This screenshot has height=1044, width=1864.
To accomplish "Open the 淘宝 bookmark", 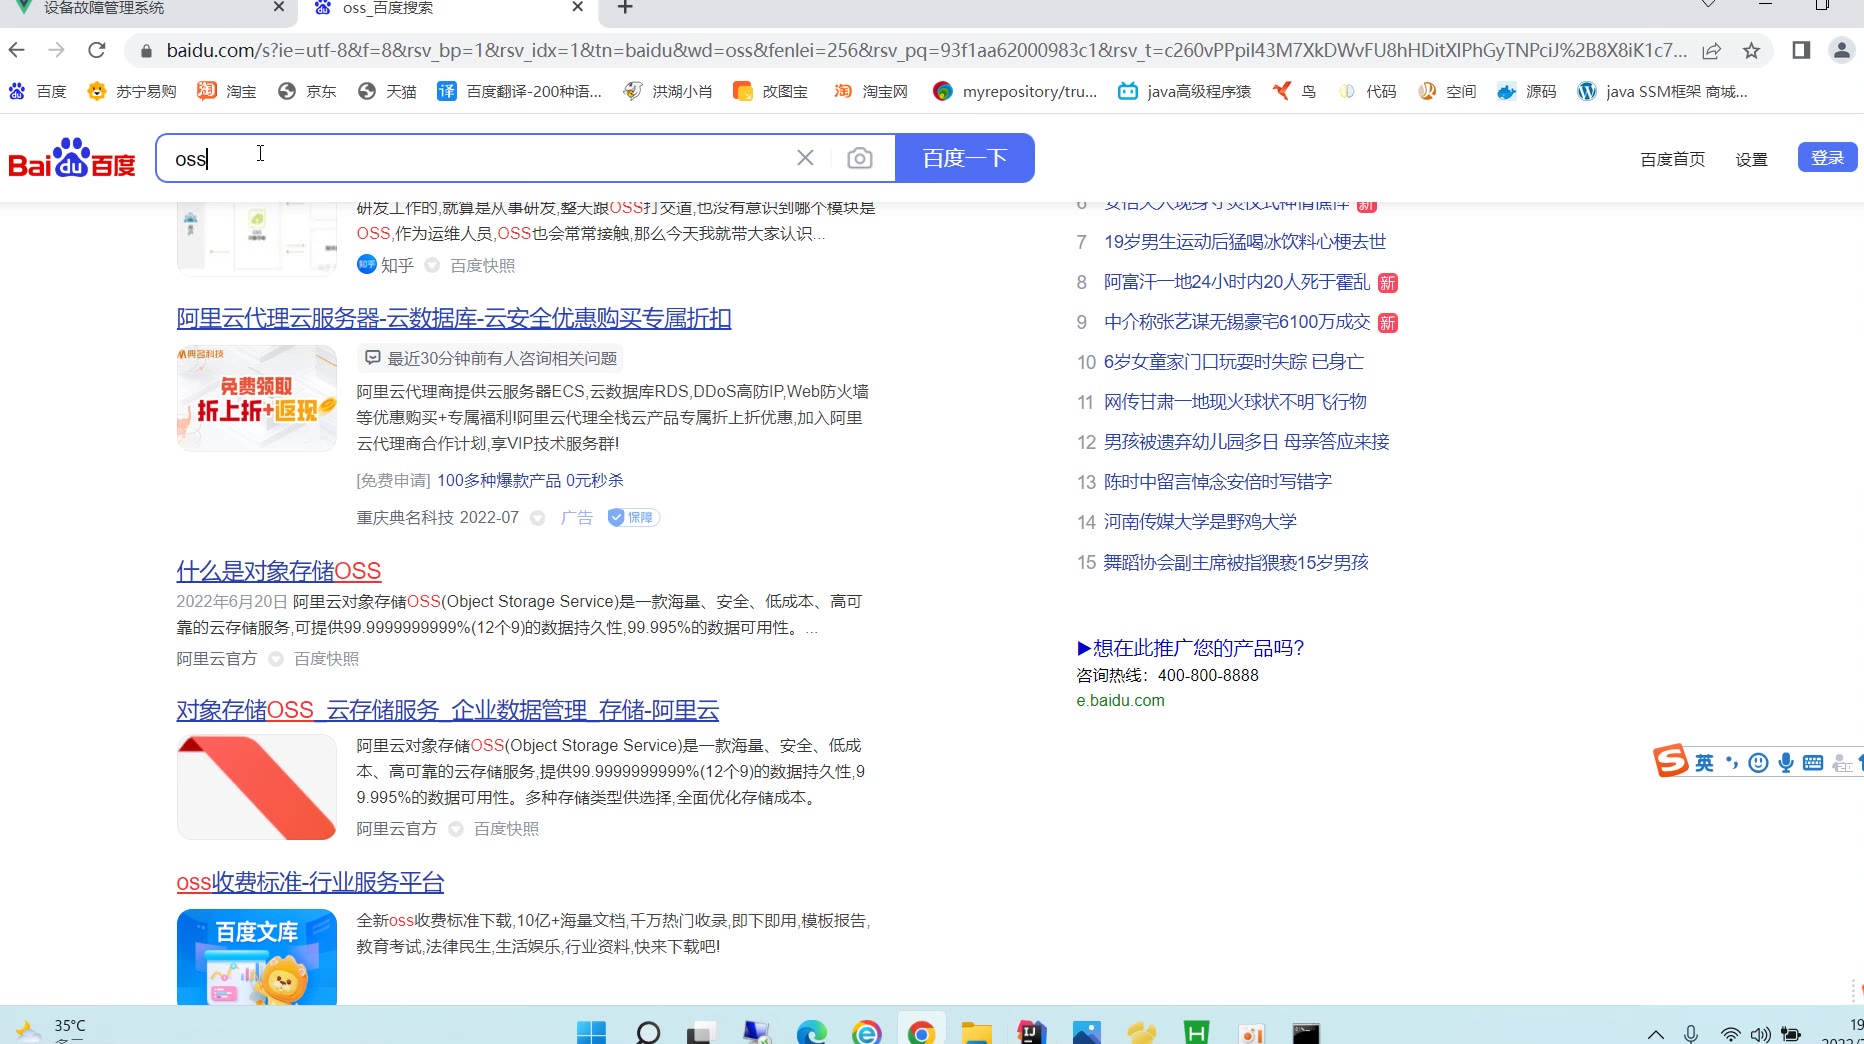I will (x=227, y=91).
